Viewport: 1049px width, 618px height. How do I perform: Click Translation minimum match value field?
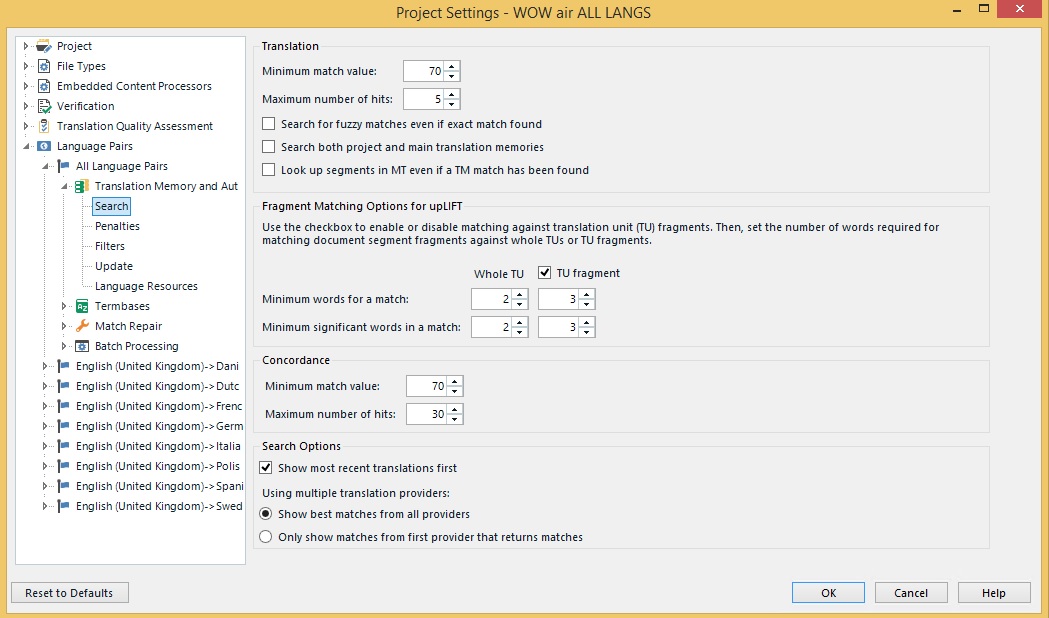[x=424, y=71]
